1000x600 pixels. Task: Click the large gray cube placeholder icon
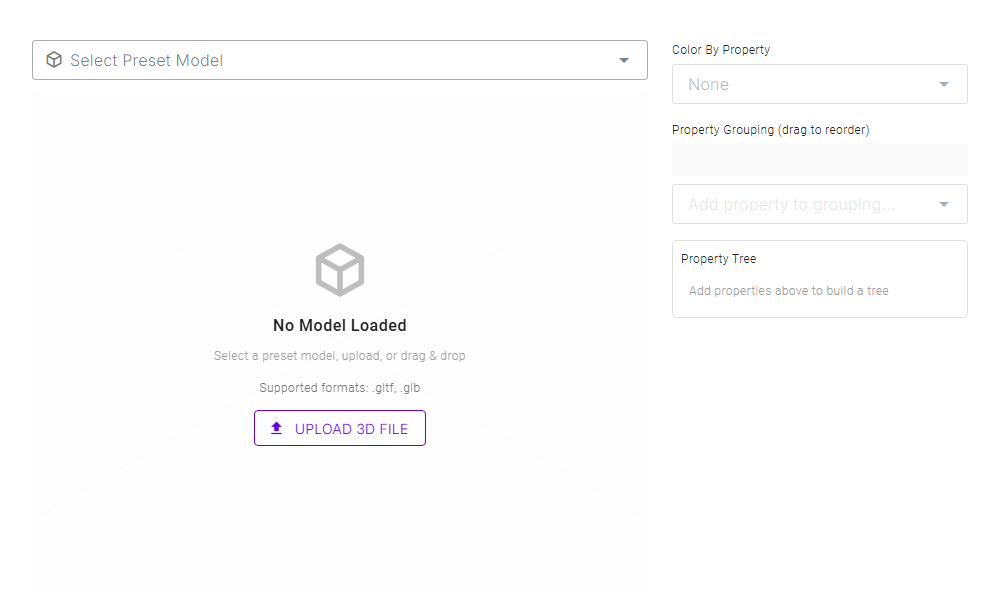click(340, 270)
